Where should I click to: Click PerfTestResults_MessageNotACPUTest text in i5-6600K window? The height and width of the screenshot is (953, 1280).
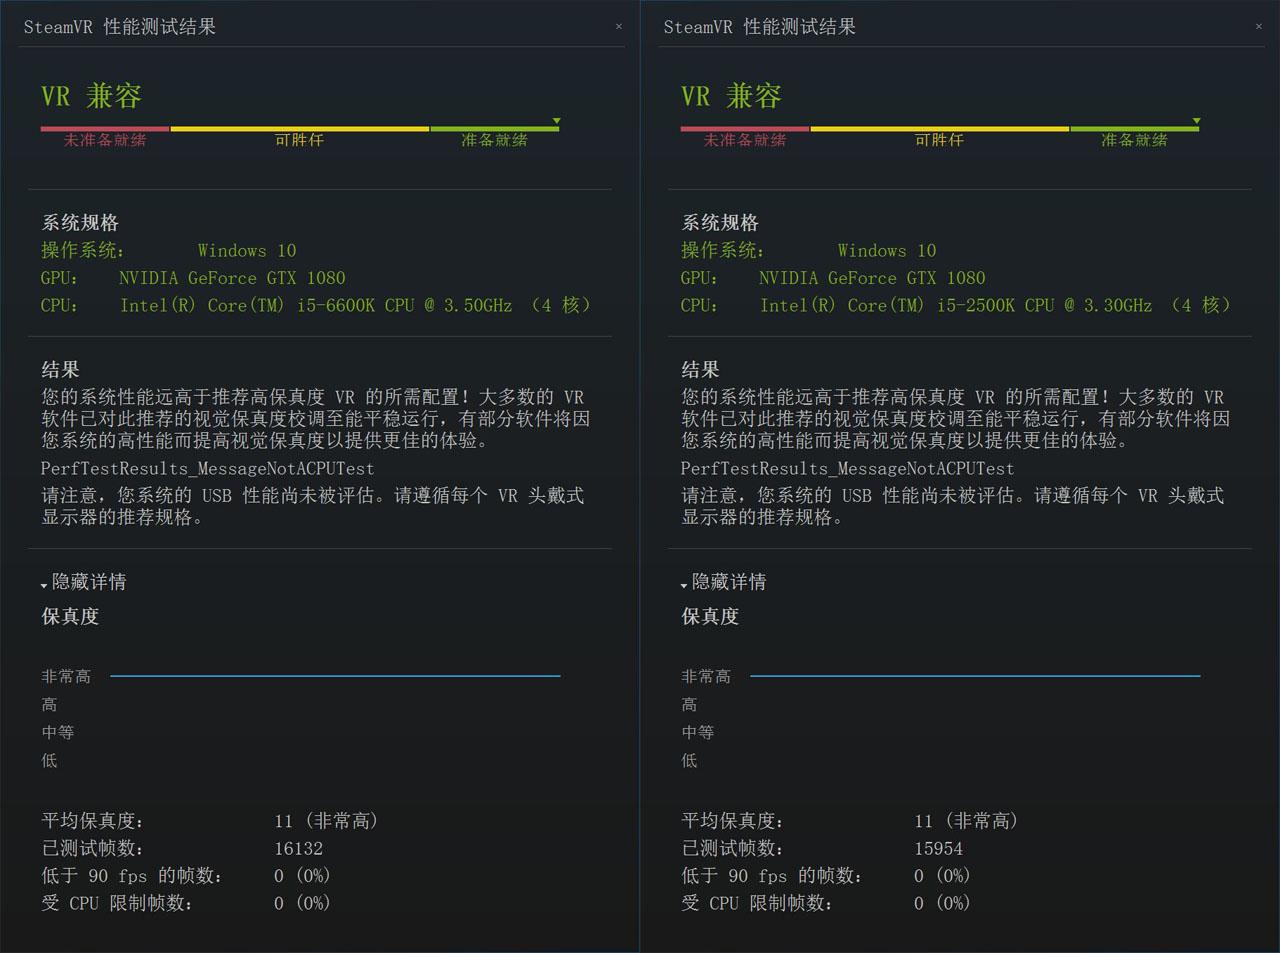pos(207,468)
